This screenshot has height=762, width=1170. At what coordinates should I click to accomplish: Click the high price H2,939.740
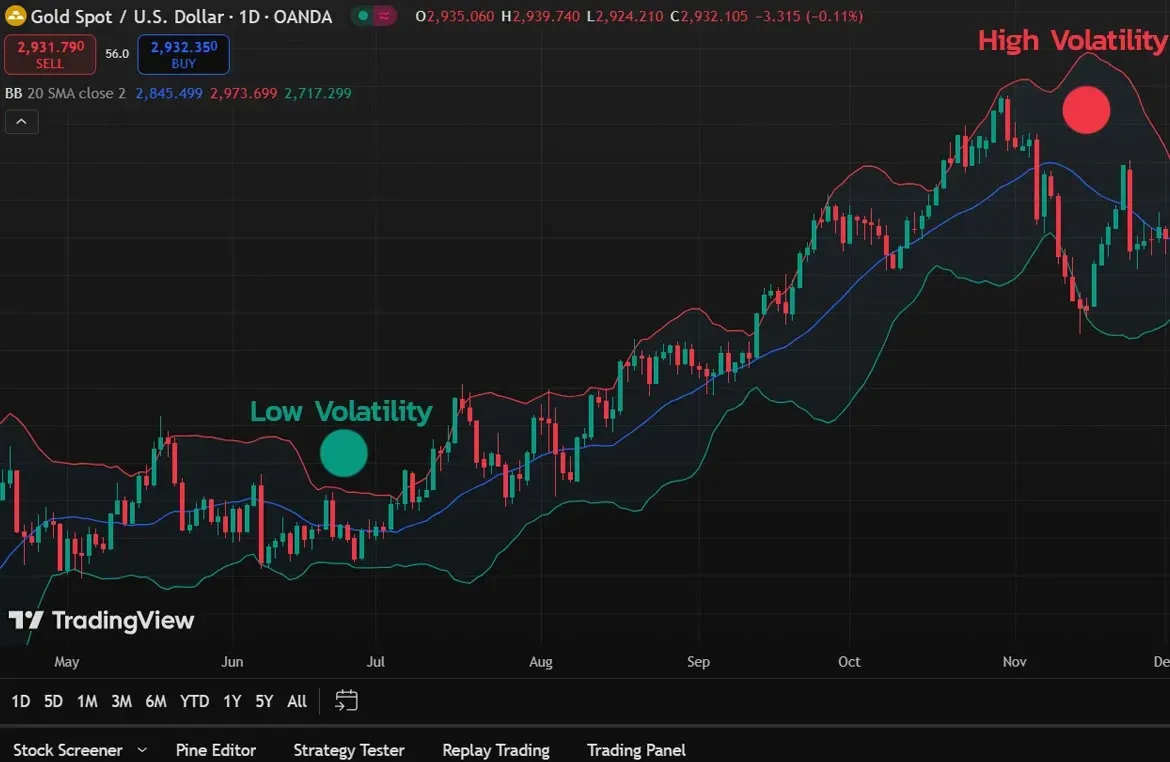pos(540,16)
